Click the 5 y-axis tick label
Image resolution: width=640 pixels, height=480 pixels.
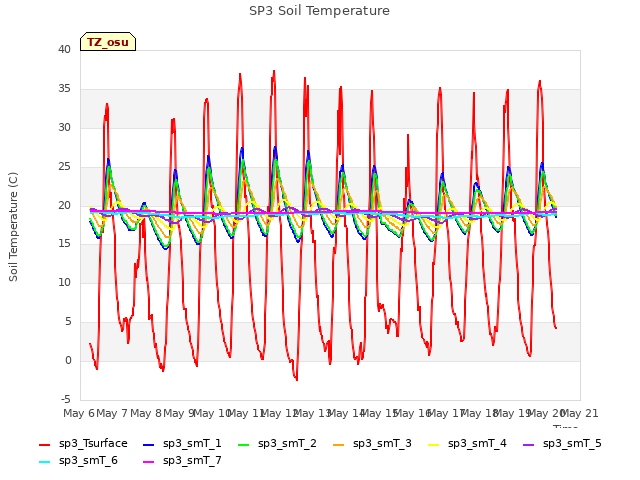click(x=68, y=322)
